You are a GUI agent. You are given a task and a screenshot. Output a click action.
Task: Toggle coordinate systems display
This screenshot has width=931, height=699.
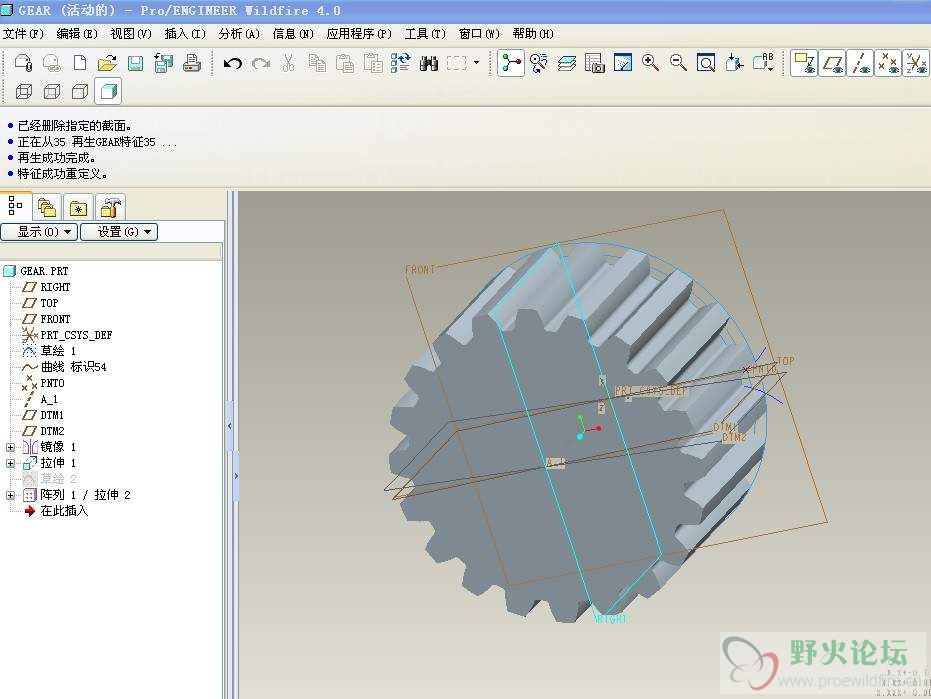click(x=916, y=62)
